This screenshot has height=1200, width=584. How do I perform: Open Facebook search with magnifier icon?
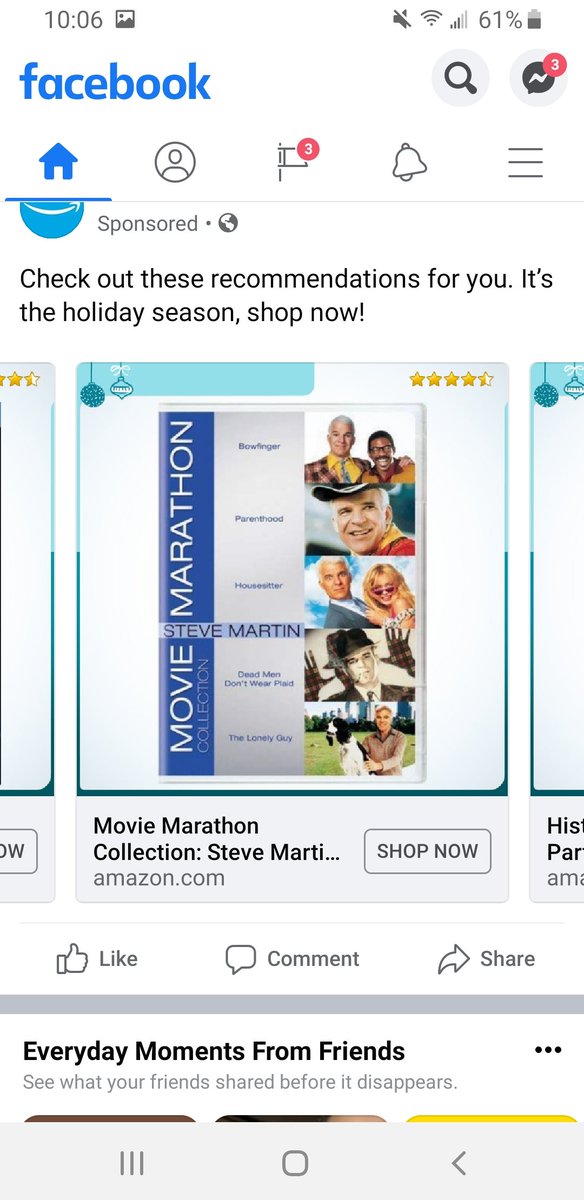pos(460,78)
